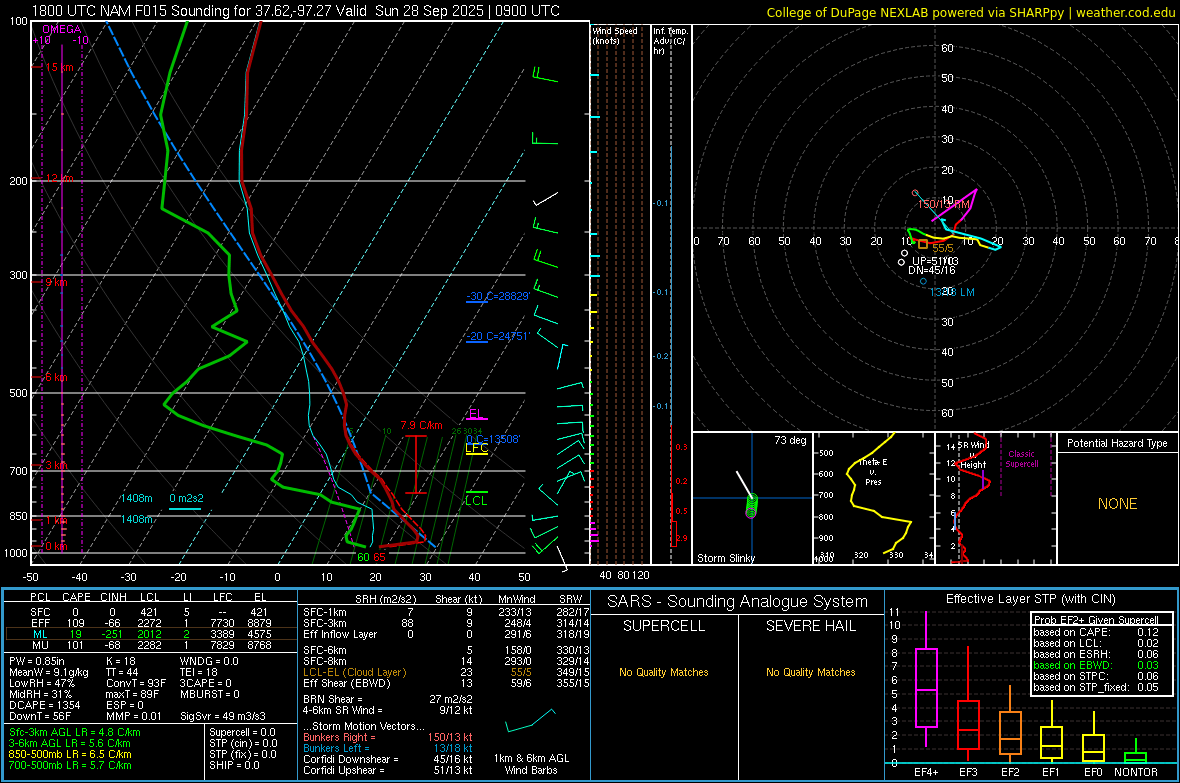Click the green 'based on EBWD:' row
Viewport: 1180px width, 783px height.
point(1096,665)
